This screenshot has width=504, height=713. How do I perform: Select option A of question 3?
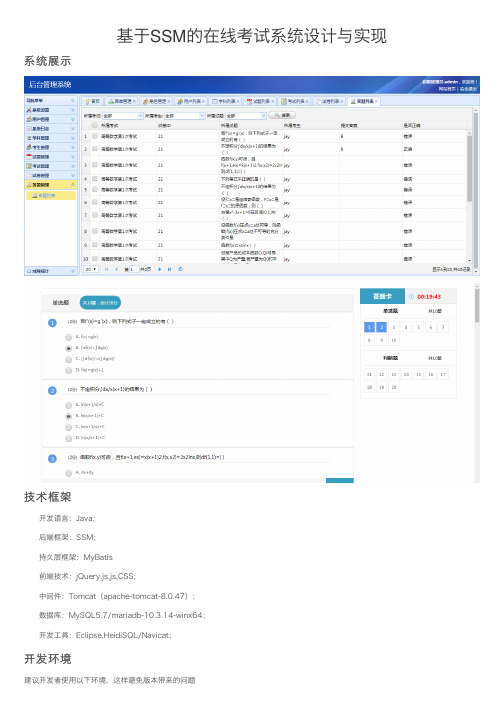[x=69, y=473]
